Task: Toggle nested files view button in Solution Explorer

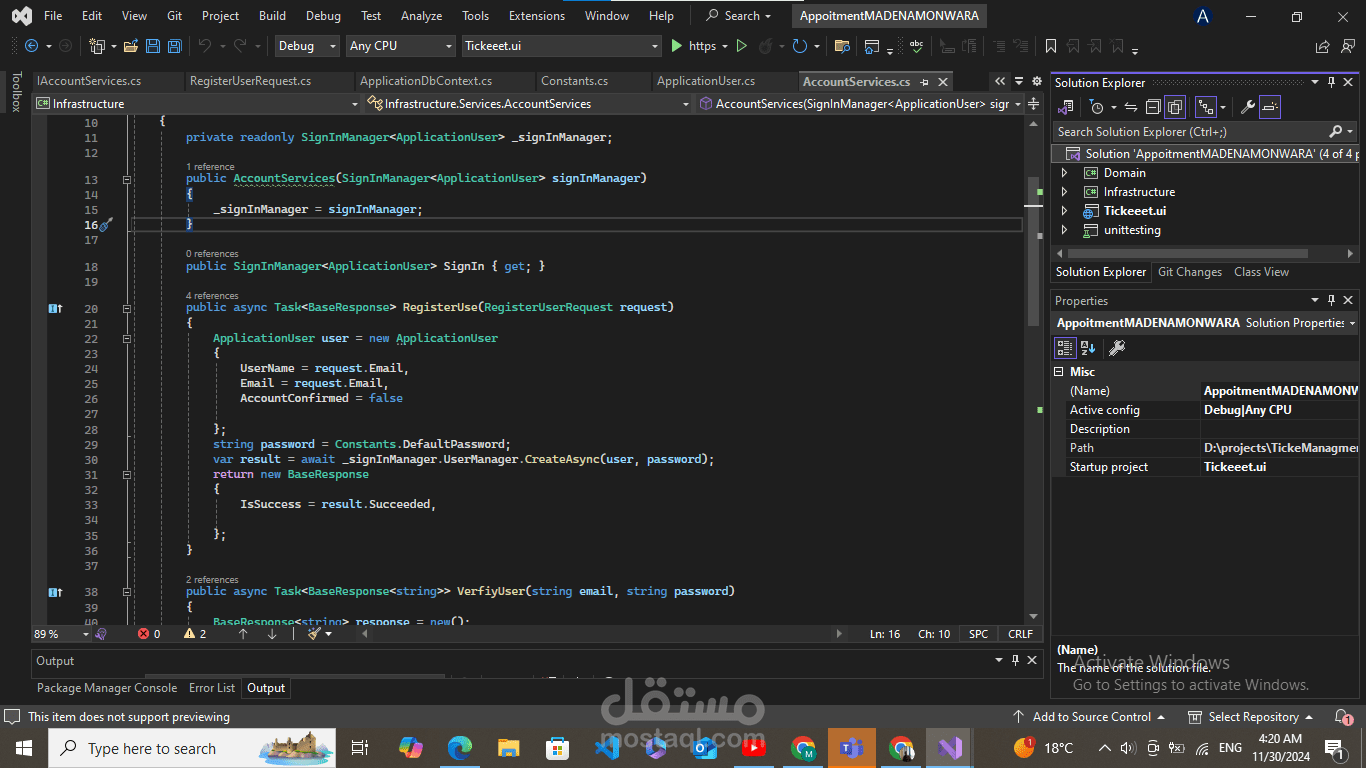Action: pos(1207,107)
